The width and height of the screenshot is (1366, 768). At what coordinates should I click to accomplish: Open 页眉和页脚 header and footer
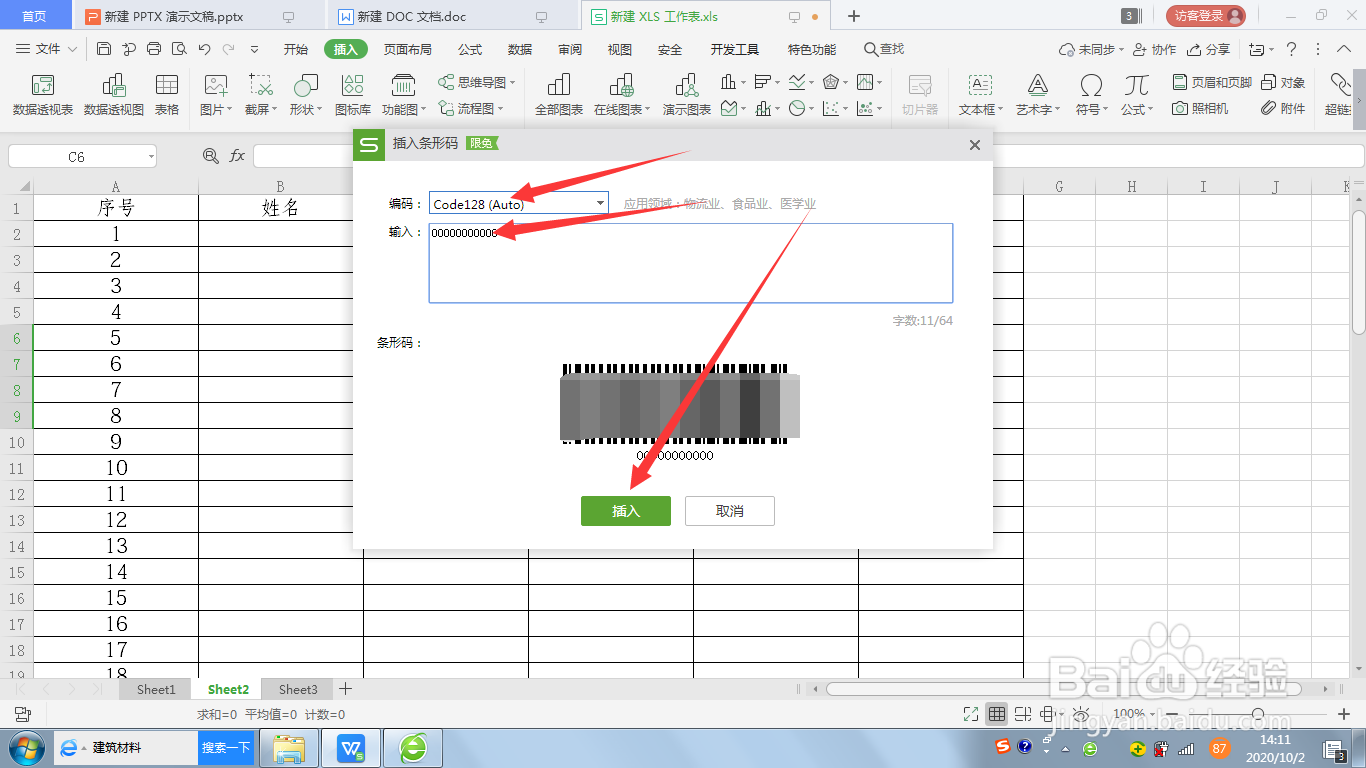pos(1212,83)
